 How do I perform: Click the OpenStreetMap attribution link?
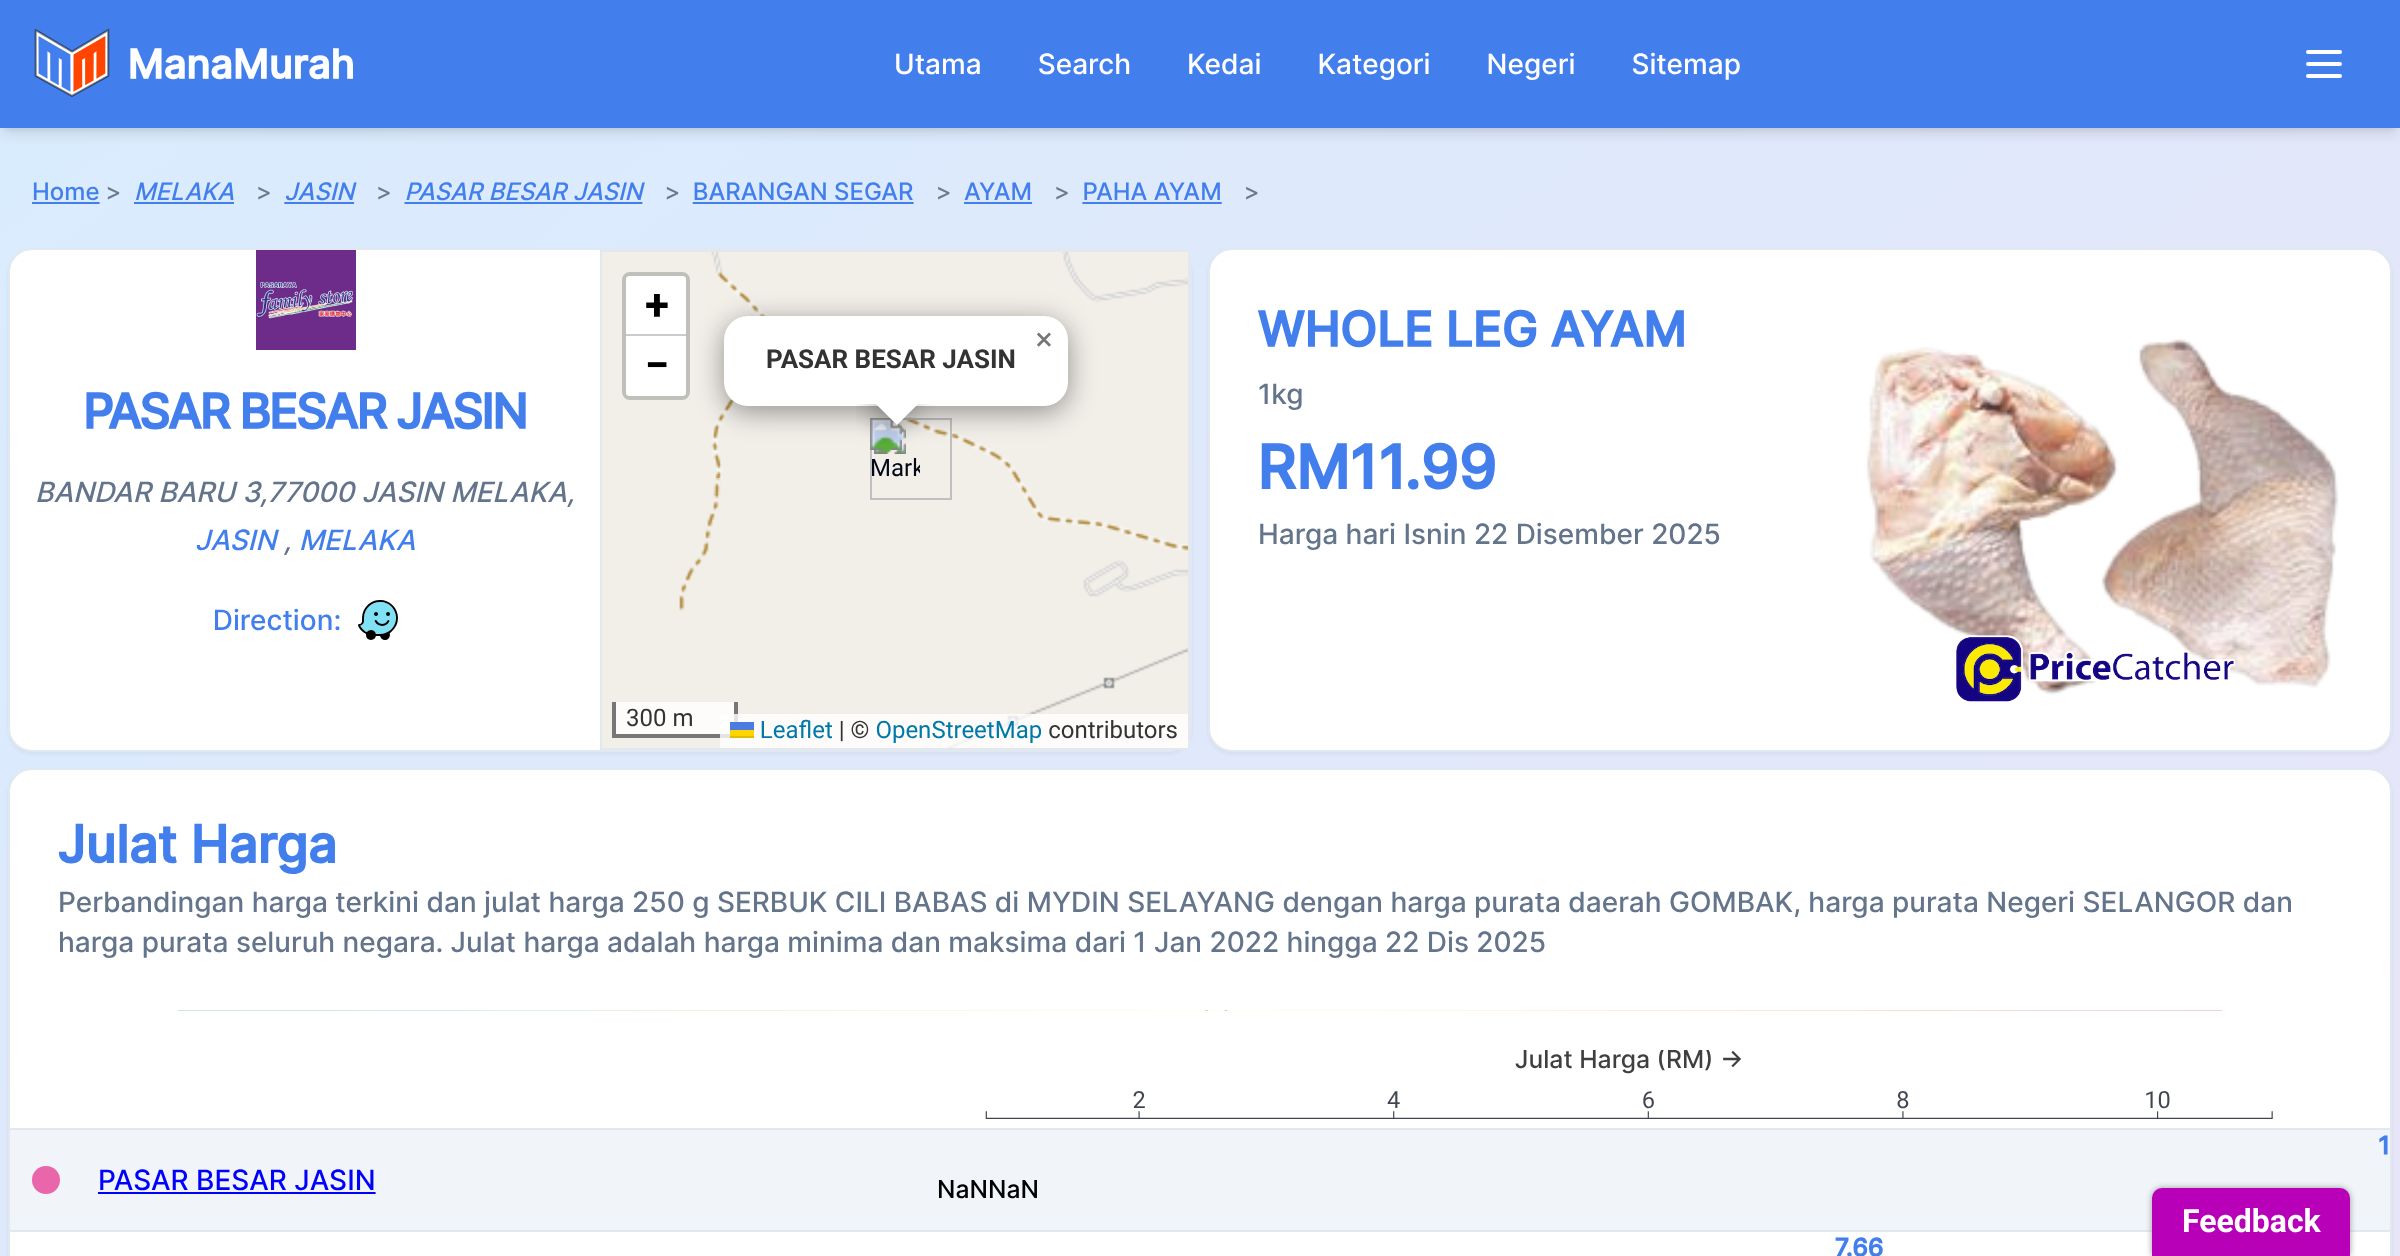pos(958,730)
